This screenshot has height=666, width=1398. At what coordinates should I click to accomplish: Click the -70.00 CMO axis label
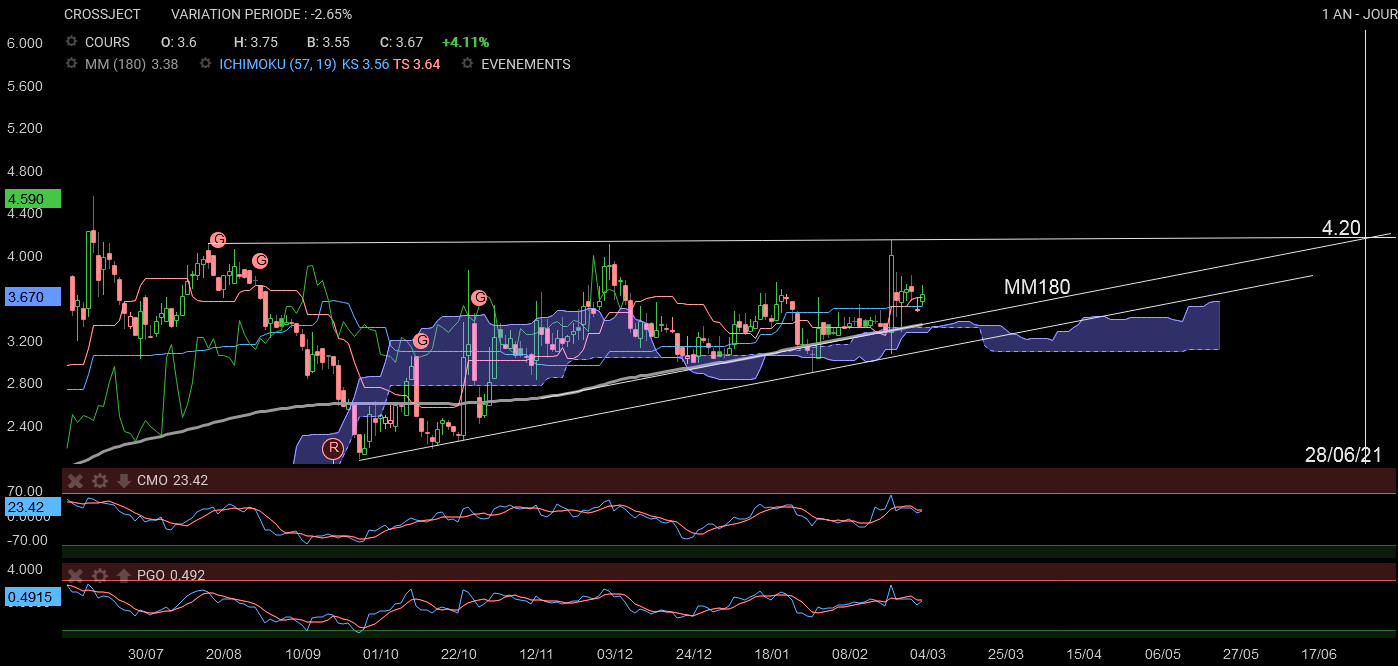click(x=27, y=540)
